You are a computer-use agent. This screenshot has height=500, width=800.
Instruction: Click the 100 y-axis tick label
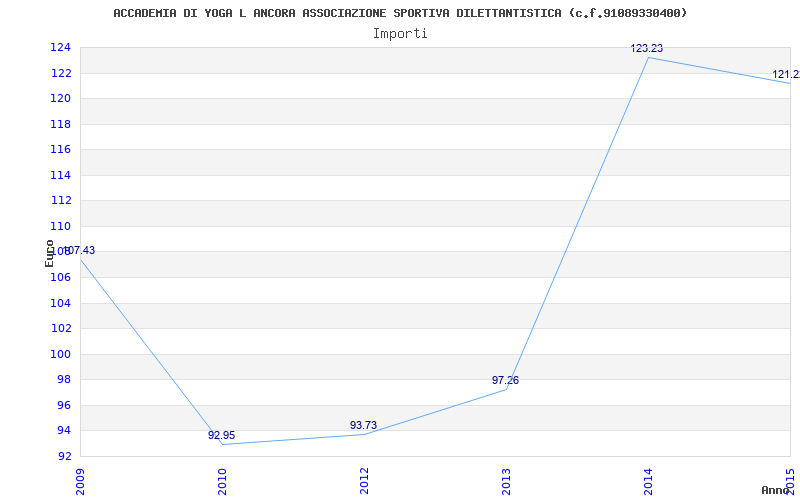coord(60,354)
